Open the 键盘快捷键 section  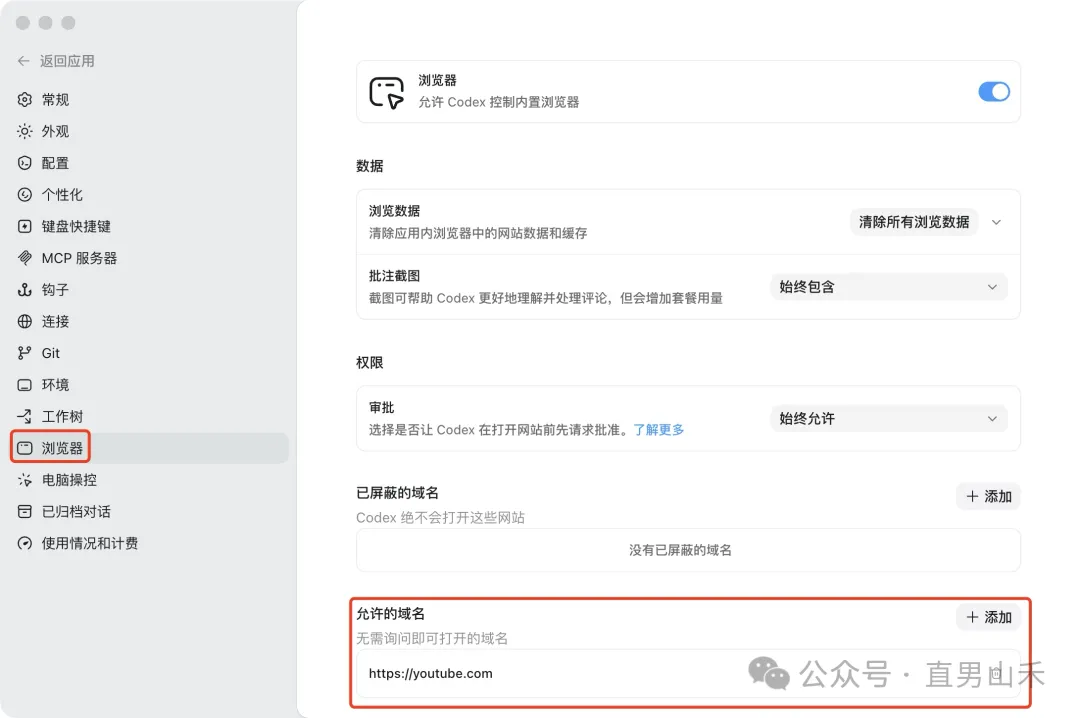coord(150,226)
